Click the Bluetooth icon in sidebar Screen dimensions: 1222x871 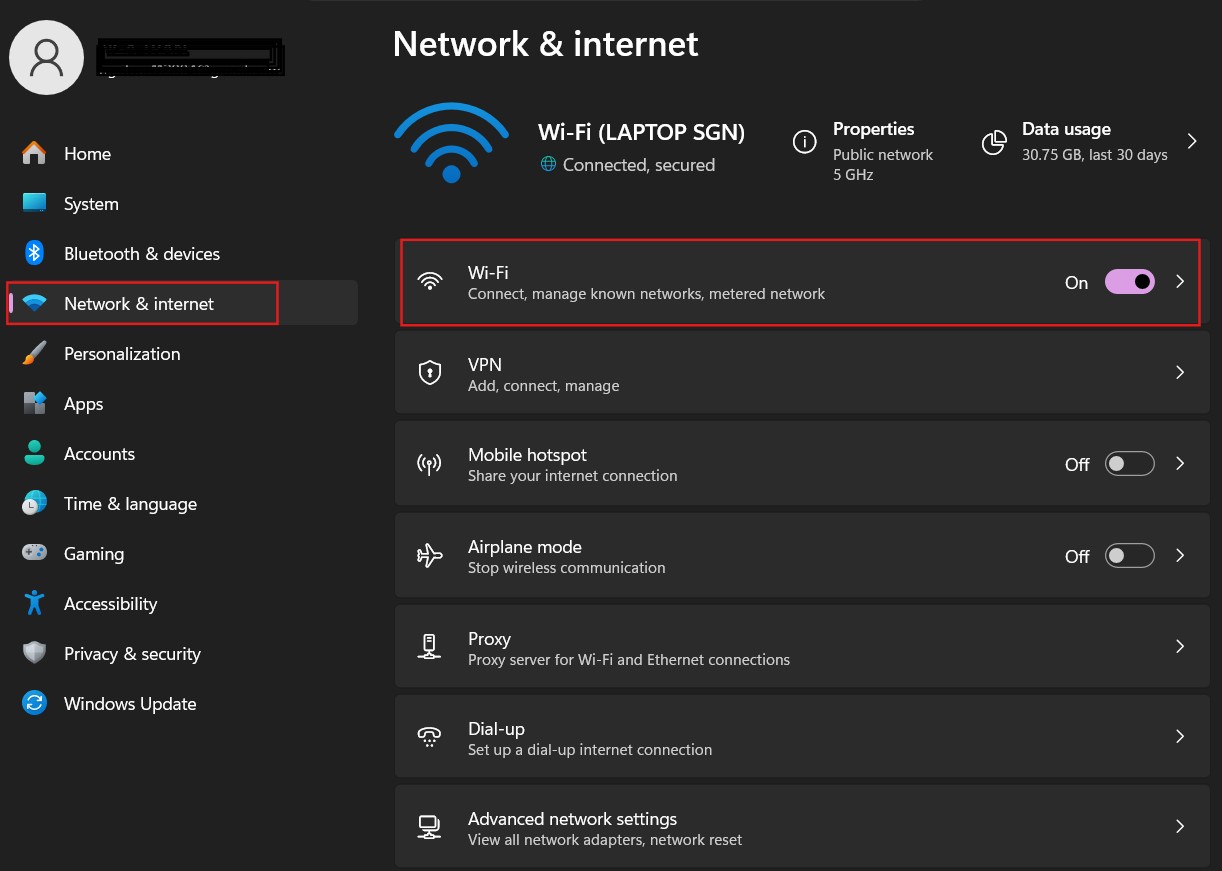[x=34, y=253]
